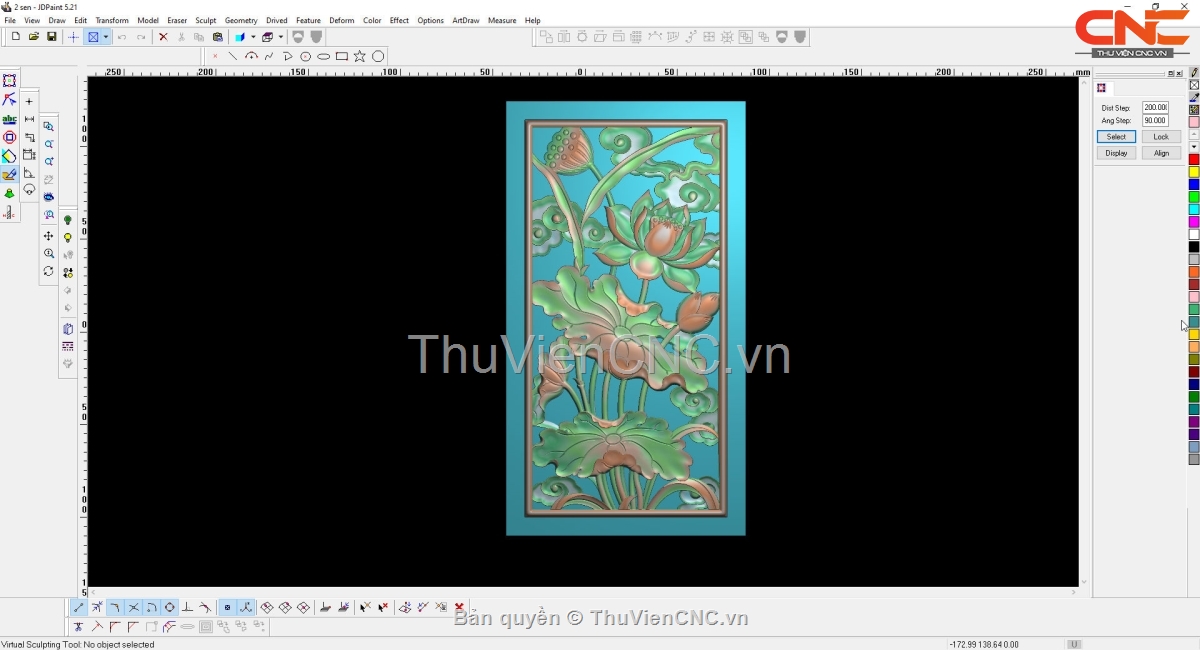The width and height of the screenshot is (1200, 650).
Task: Expand the wireframe box view dropdown
Action: (x=281, y=37)
